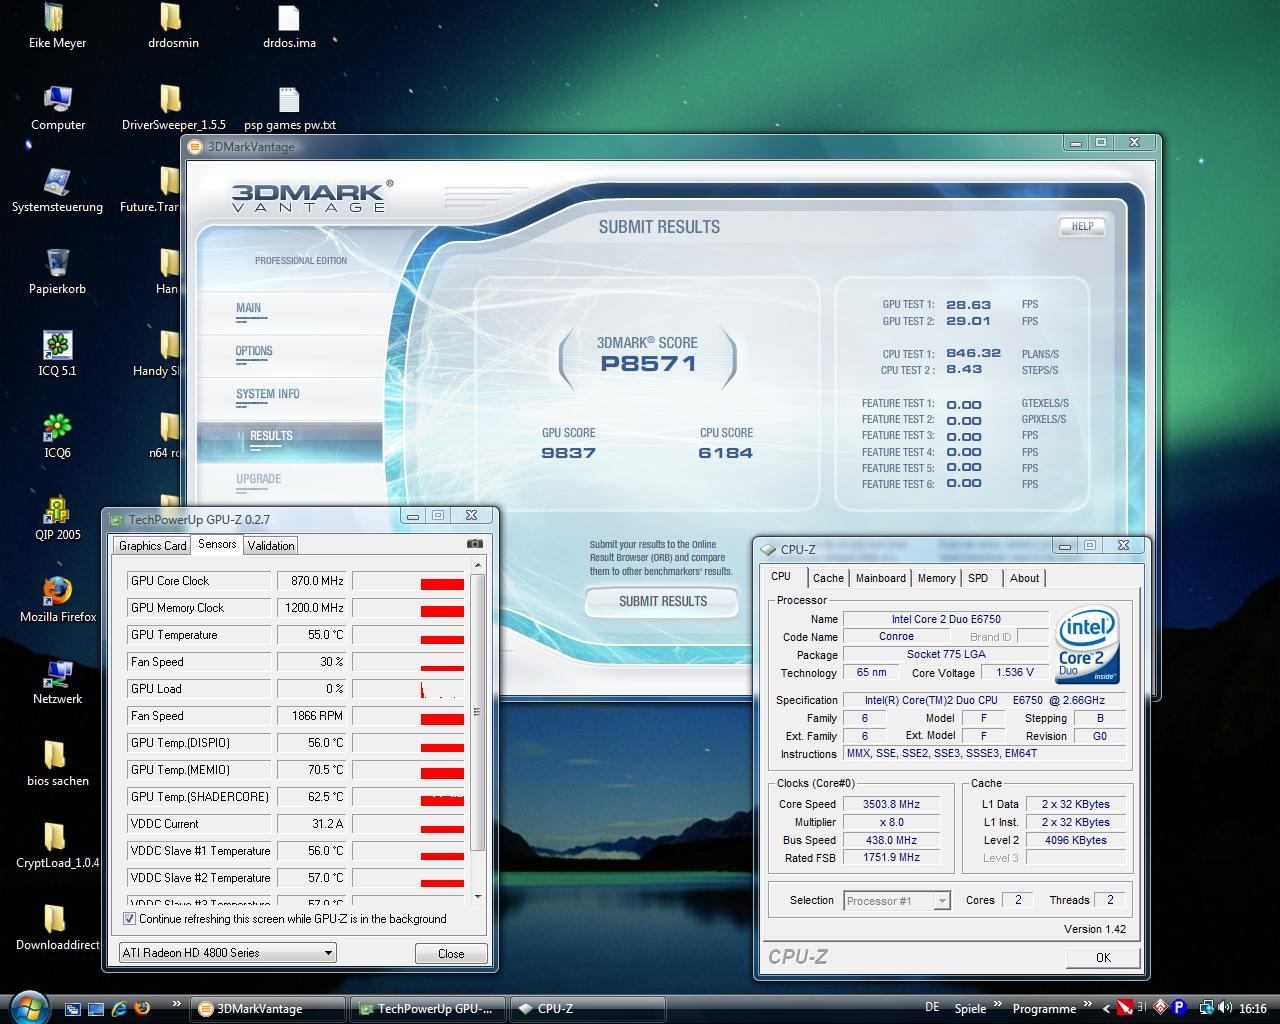Click the GPU-Z sensors scrollbar down arrow
Screen dimensions: 1280x1024
478,896
